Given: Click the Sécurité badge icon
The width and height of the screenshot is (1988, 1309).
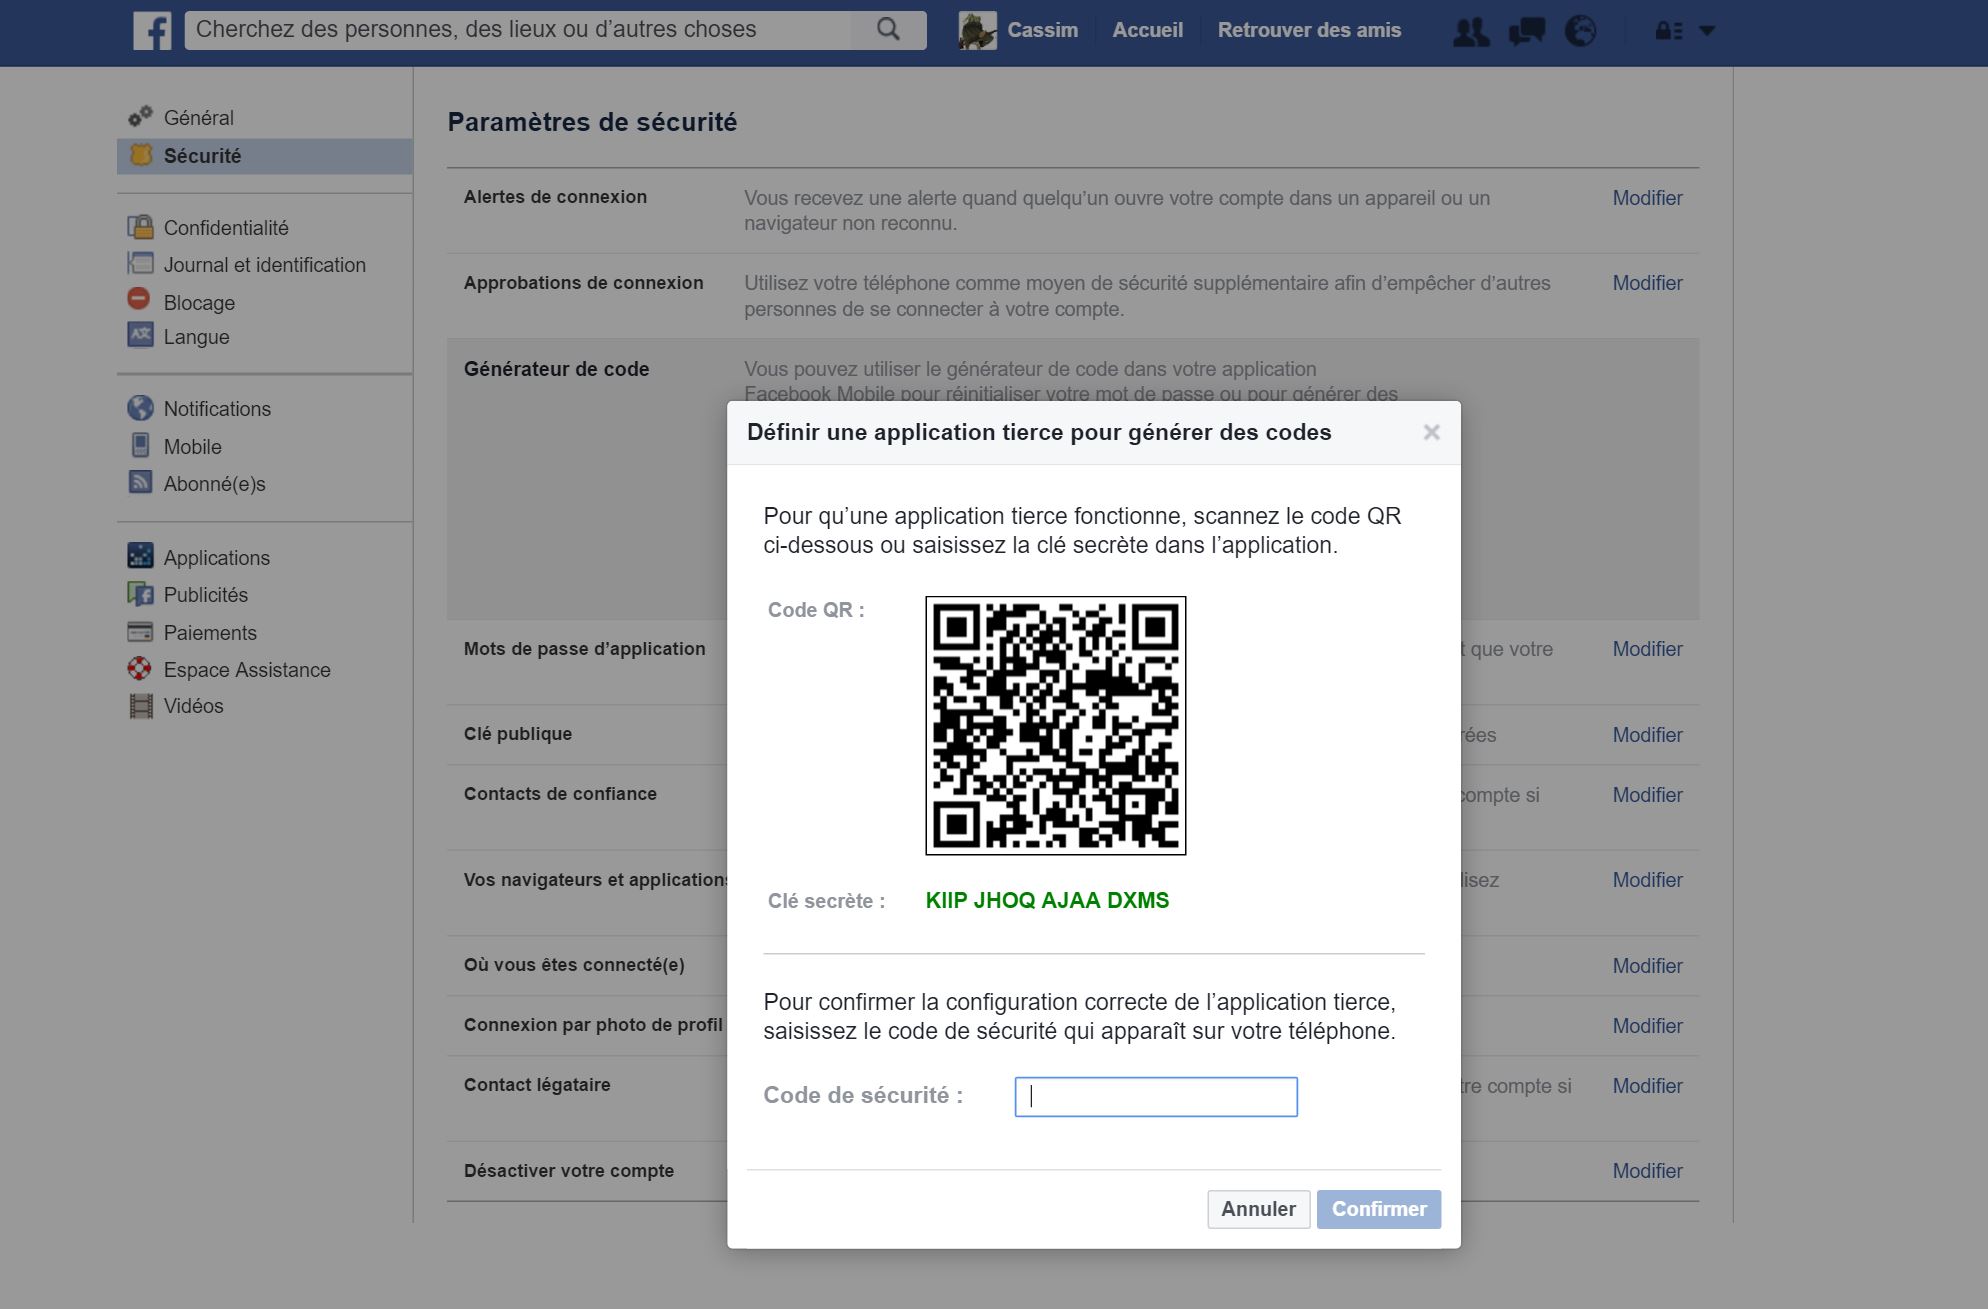Looking at the screenshot, I should pos(141,154).
